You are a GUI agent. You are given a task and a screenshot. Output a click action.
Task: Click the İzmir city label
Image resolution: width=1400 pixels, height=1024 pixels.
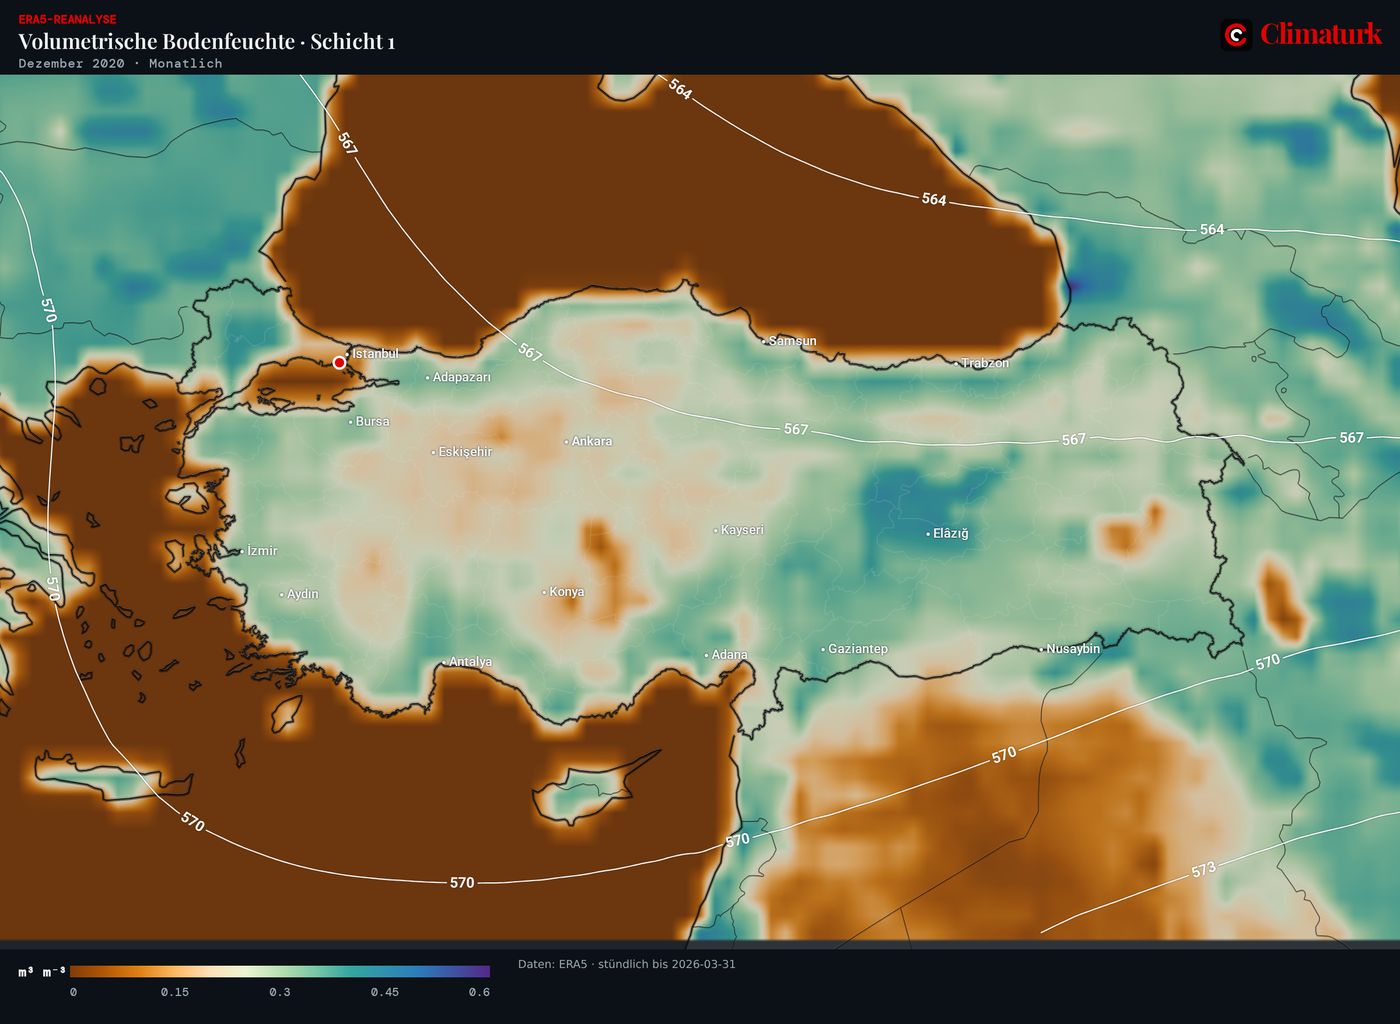point(262,551)
